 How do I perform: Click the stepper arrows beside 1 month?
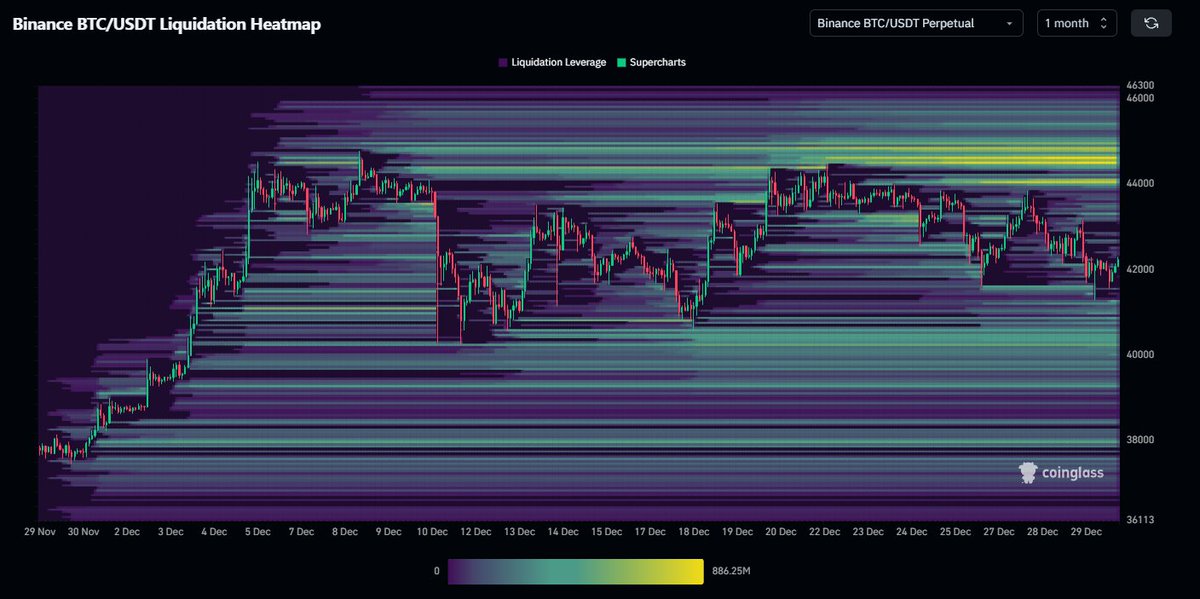1106,22
